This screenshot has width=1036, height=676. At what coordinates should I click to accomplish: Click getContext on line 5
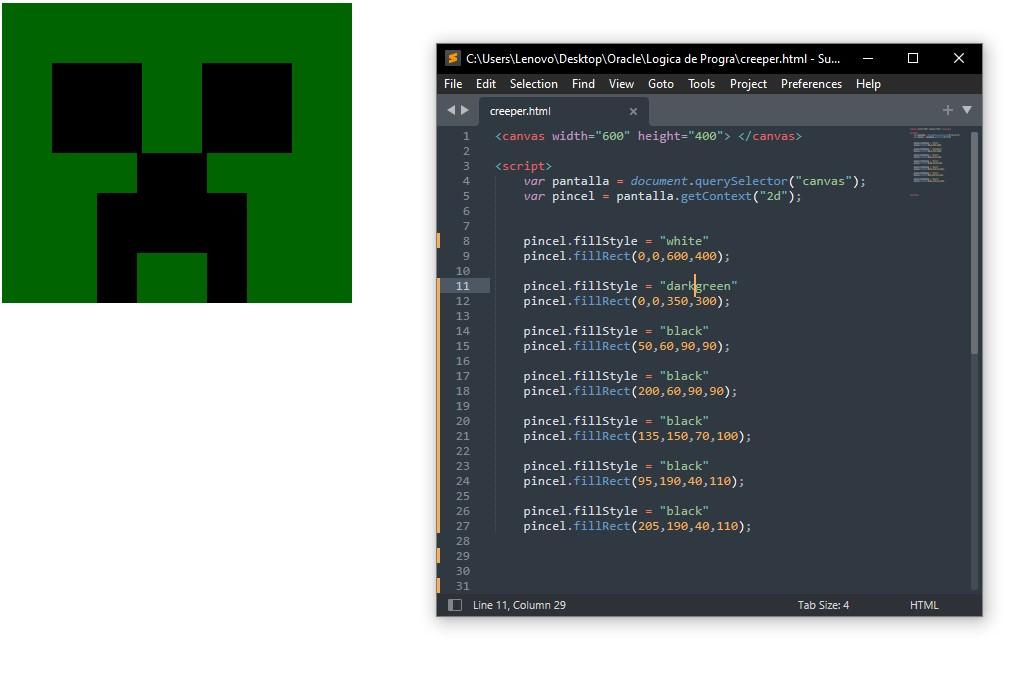[716, 196]
